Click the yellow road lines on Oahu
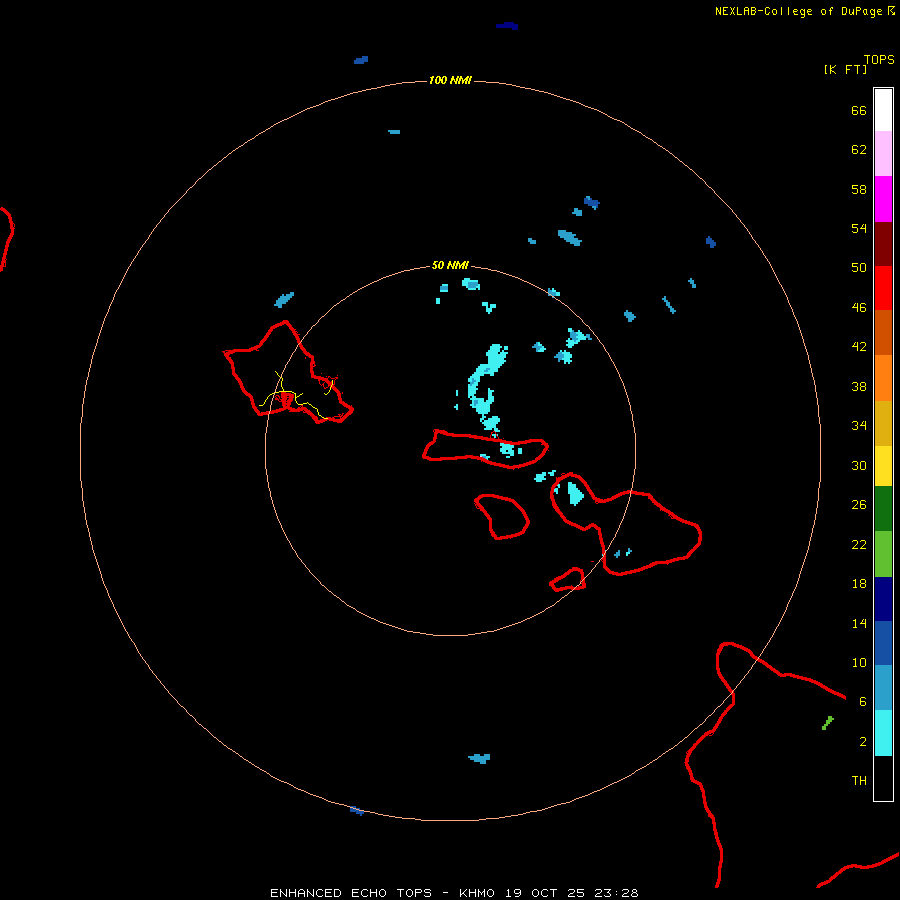This screenshot has width=900, height=900. pos(297,395)
